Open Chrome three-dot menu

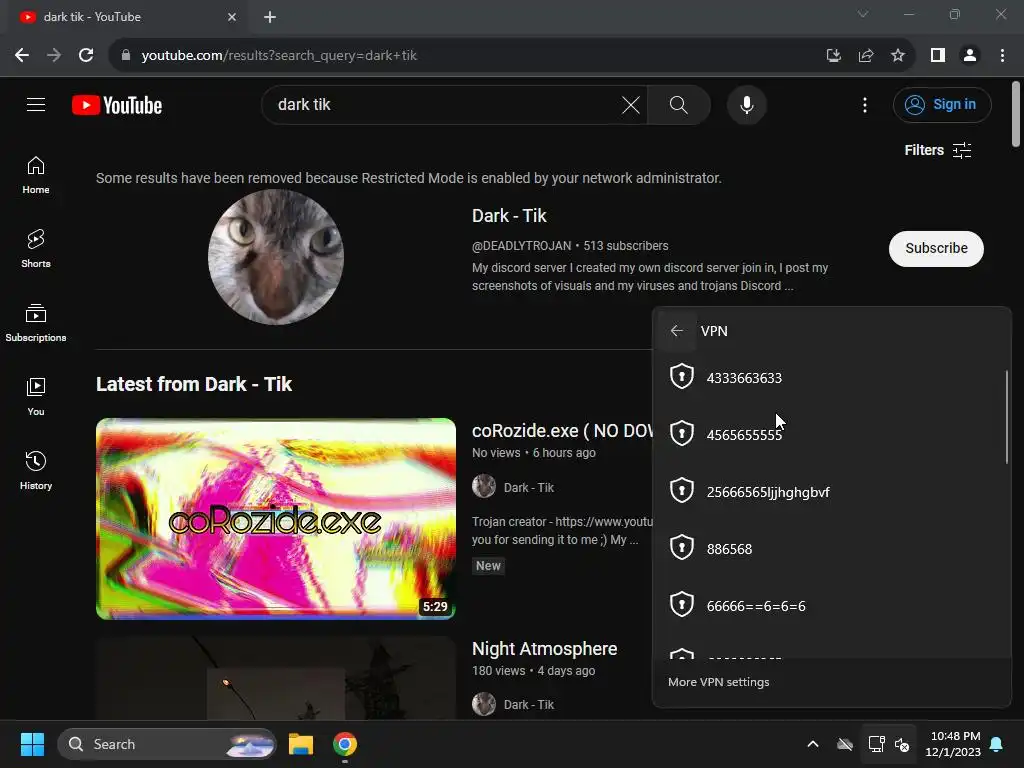[1002, 56]
